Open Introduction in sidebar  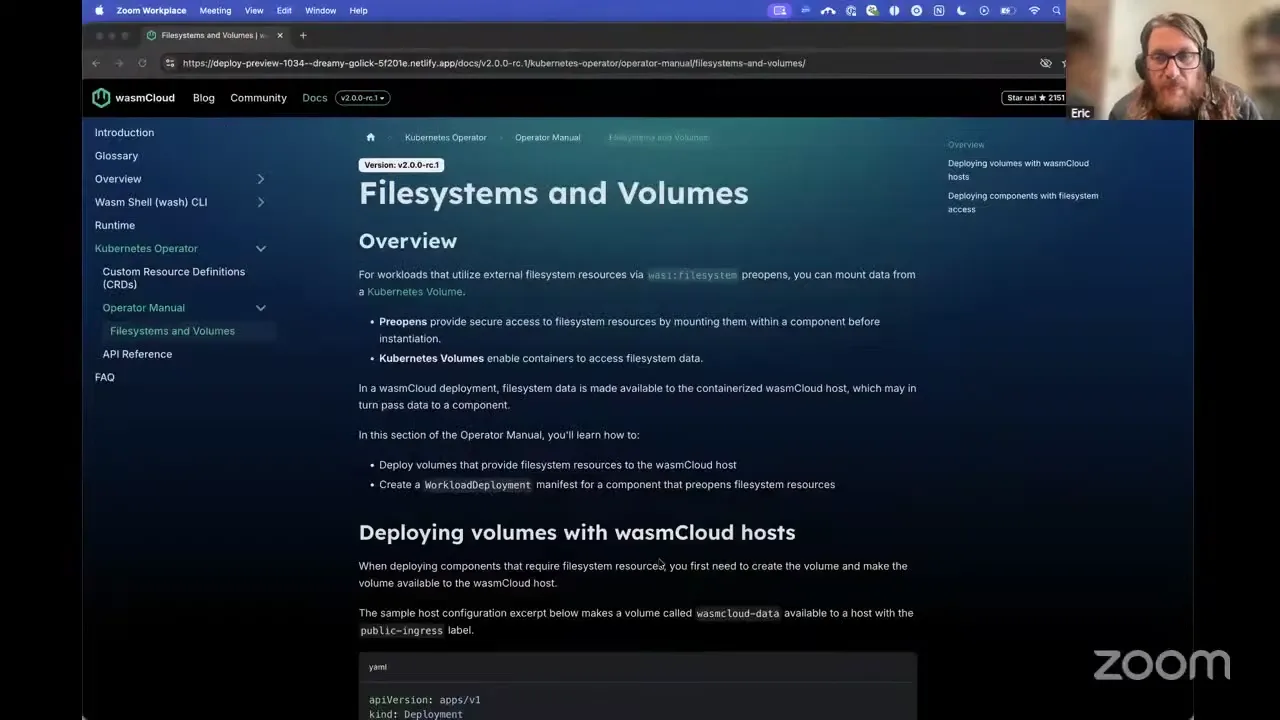click(x=124, y=132)
